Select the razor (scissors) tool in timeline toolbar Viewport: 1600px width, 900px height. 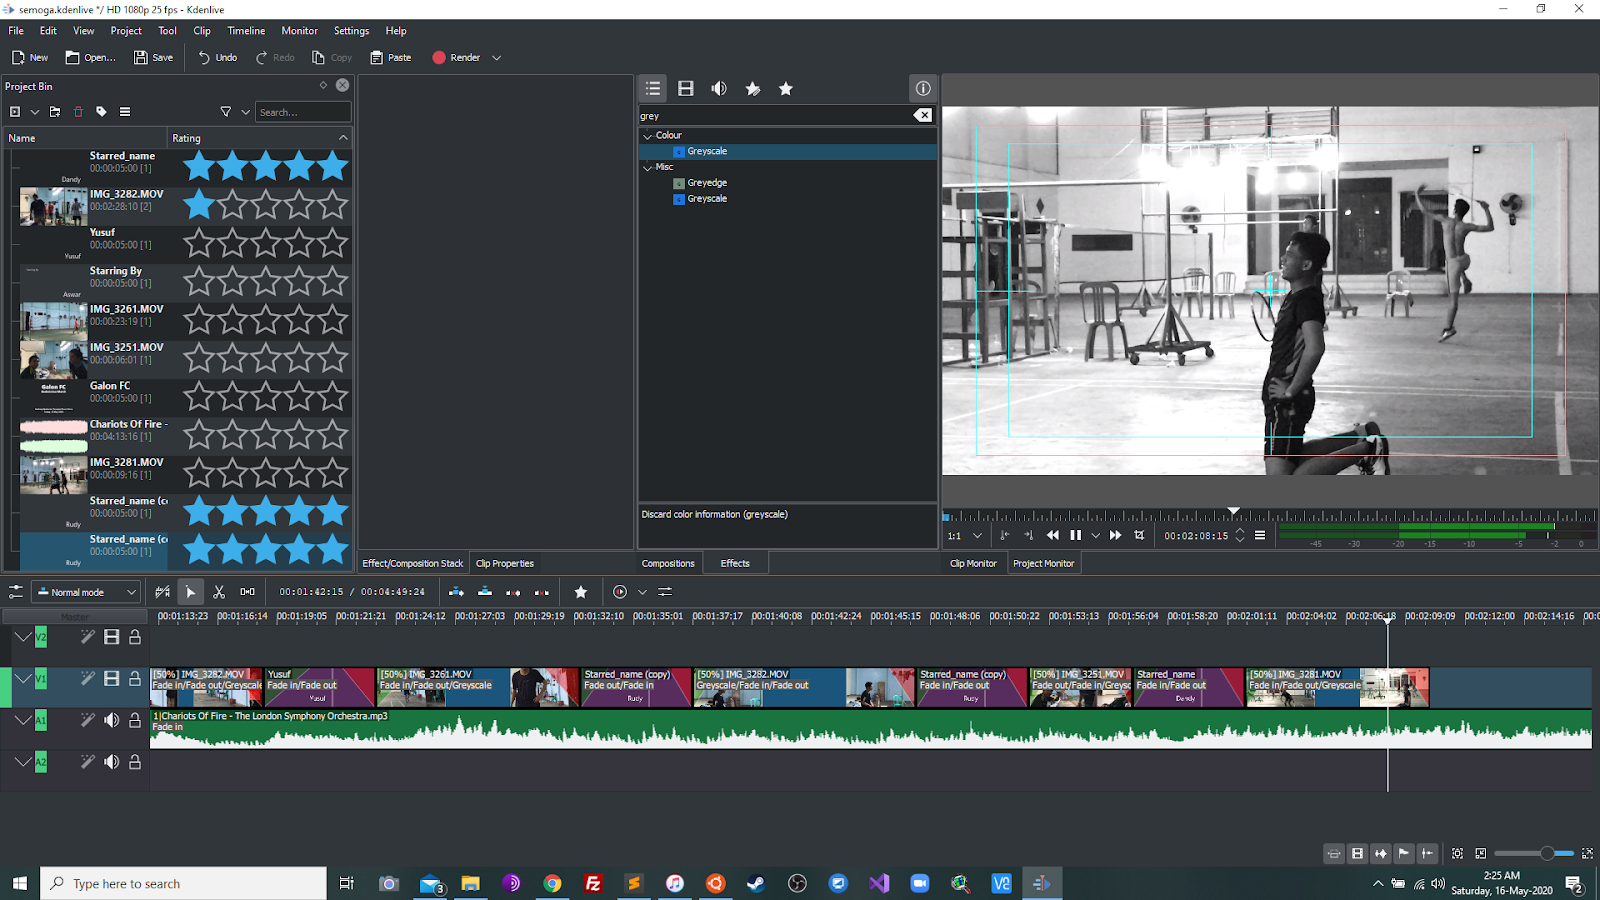(x=219, y=592)
